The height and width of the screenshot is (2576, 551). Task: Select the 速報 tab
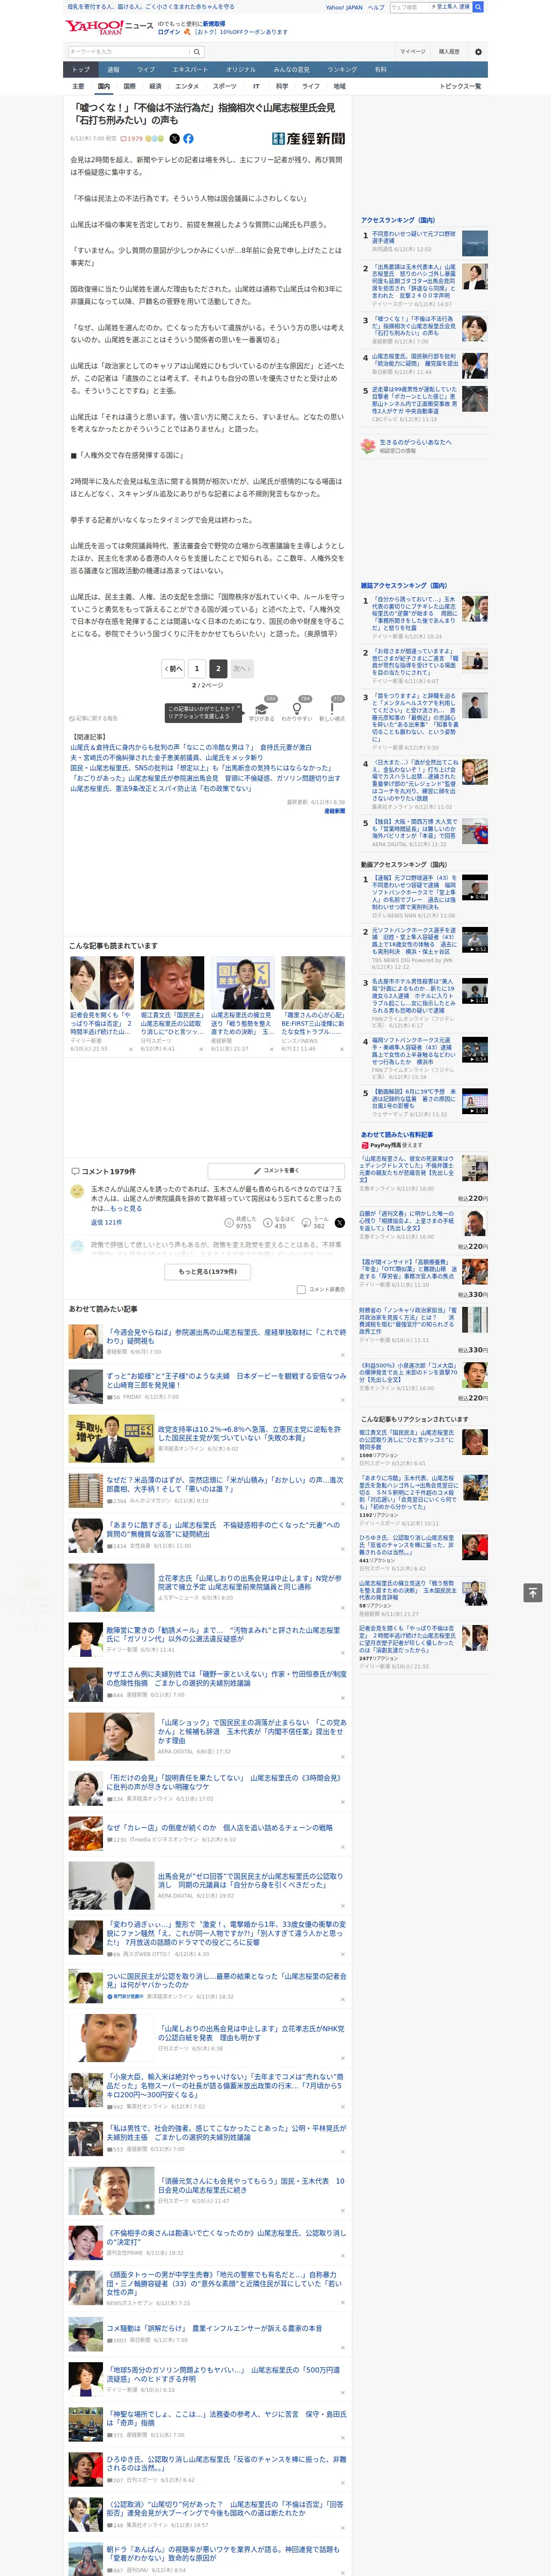point(113,70)
